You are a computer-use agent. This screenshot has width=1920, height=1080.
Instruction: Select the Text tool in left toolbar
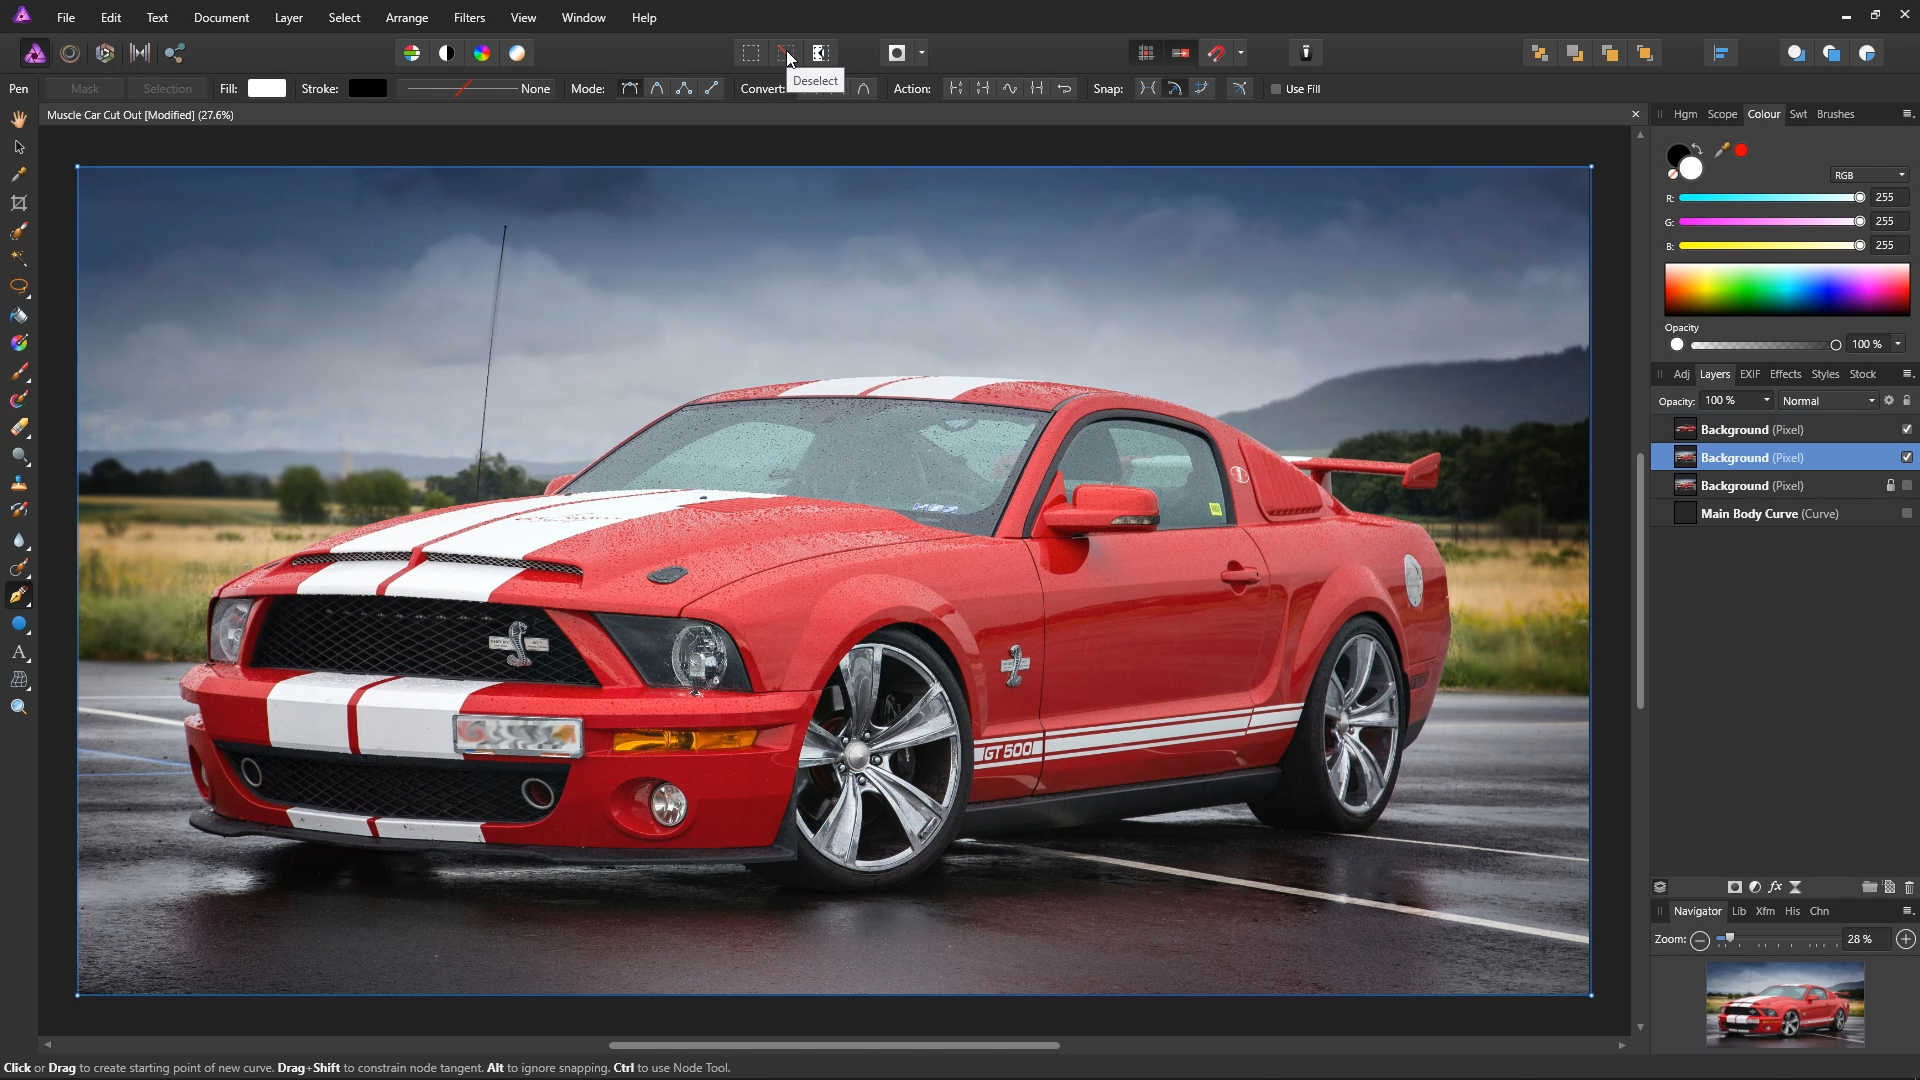pyautogui.click(x=18, y=652)
